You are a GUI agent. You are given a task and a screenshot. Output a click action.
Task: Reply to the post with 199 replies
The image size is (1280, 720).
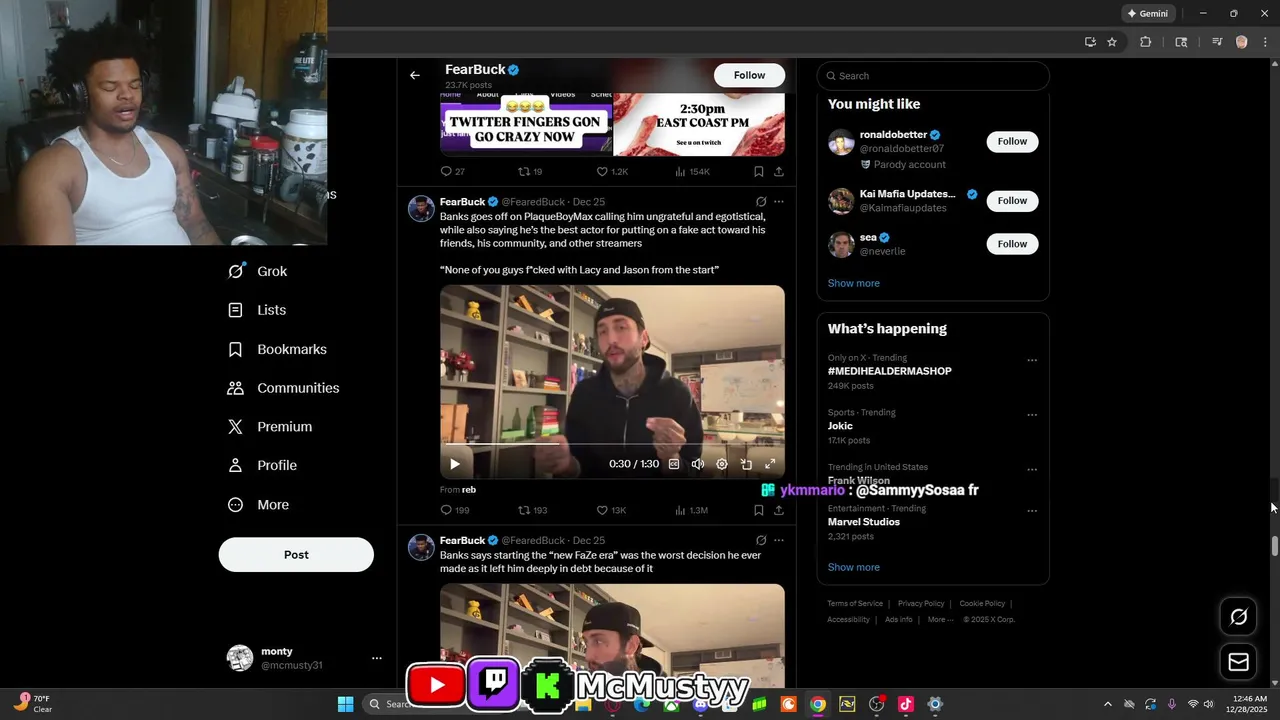(x=455, y=510)
